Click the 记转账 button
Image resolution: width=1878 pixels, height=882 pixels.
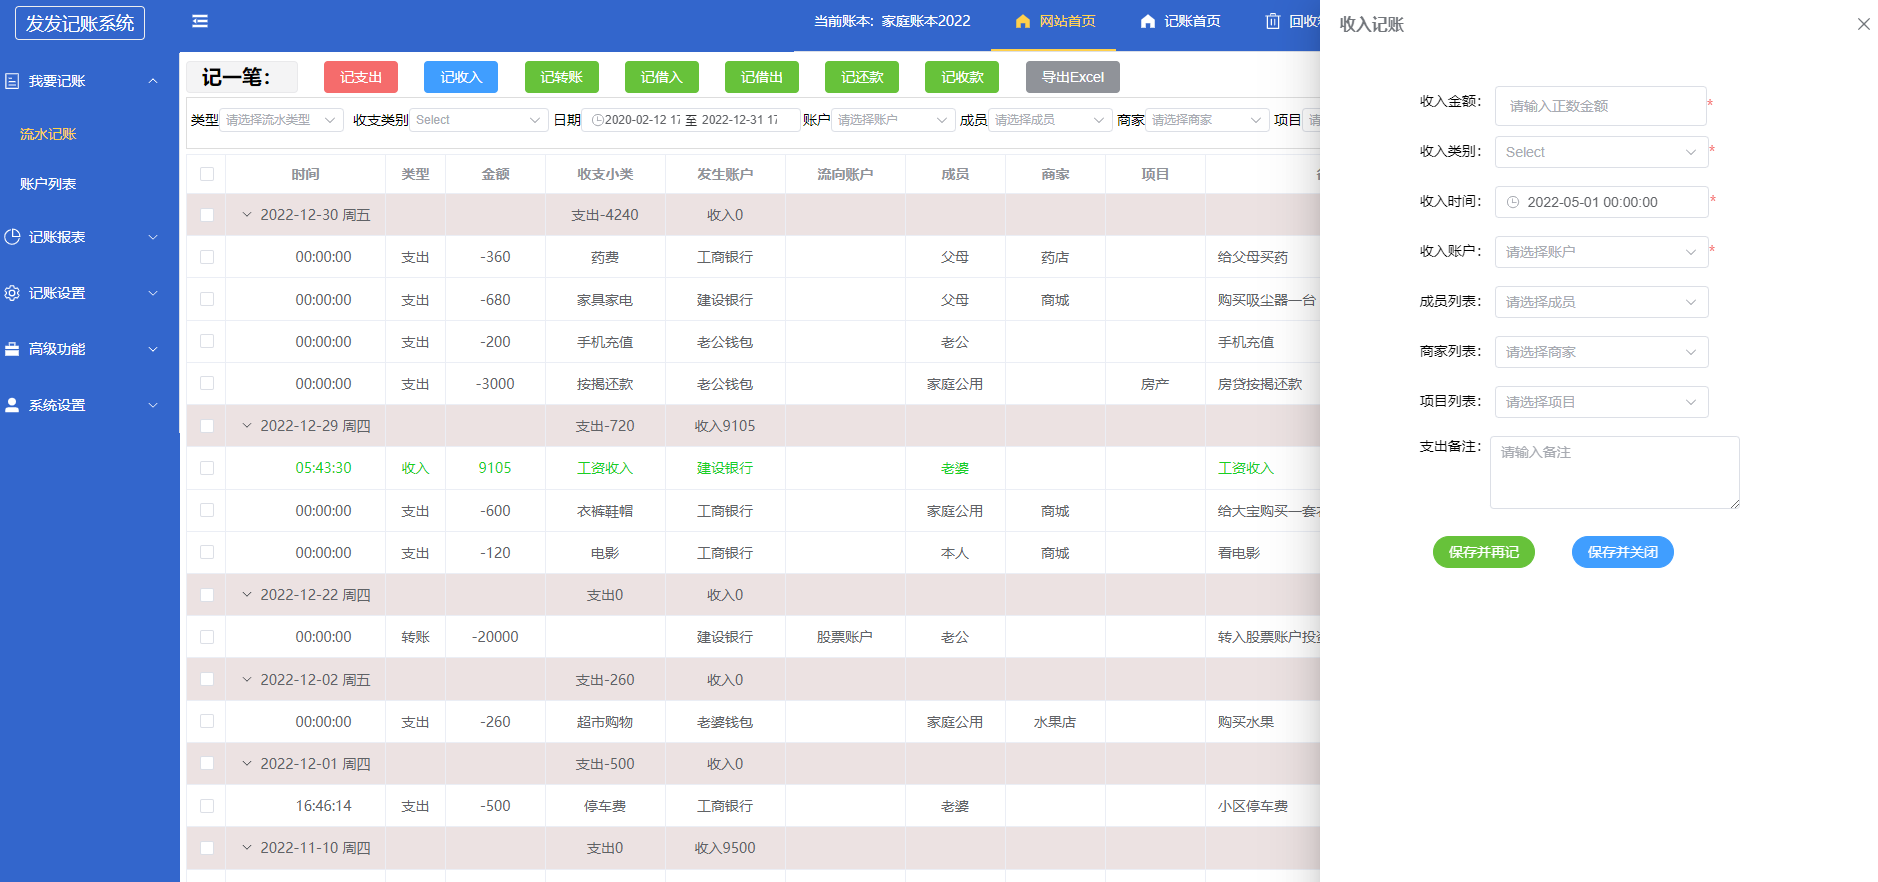[561, 77]
